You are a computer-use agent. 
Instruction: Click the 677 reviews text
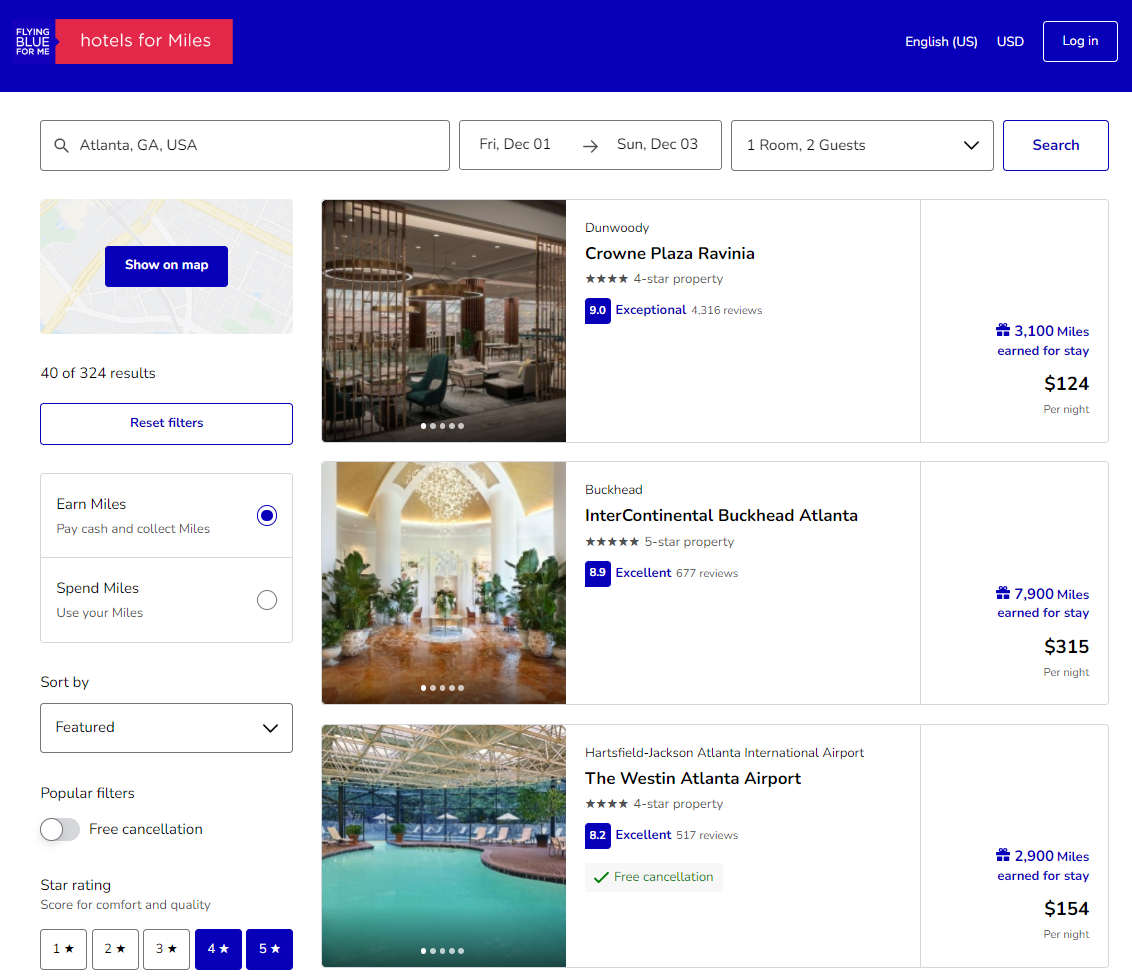(707, 573)
